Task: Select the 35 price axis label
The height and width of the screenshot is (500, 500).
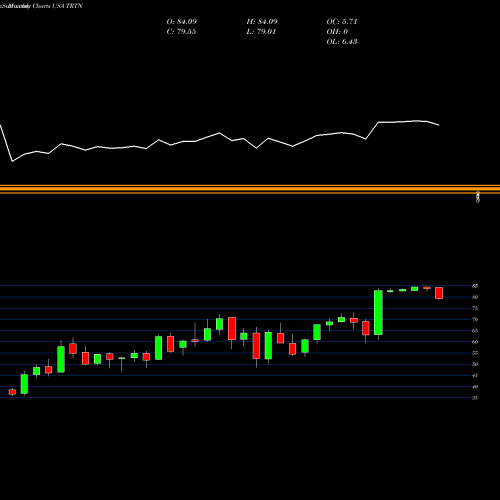Action: tap(475, 398)
